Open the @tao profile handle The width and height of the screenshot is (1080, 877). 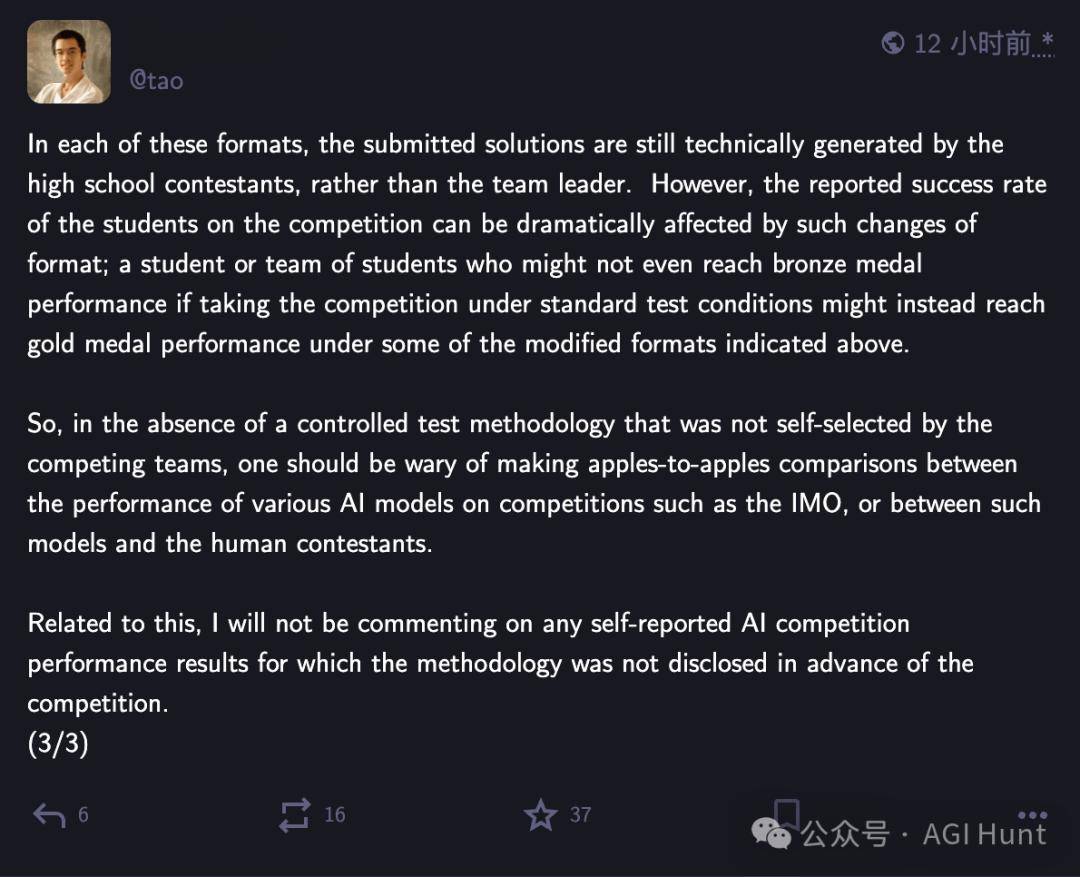[156, 81]
